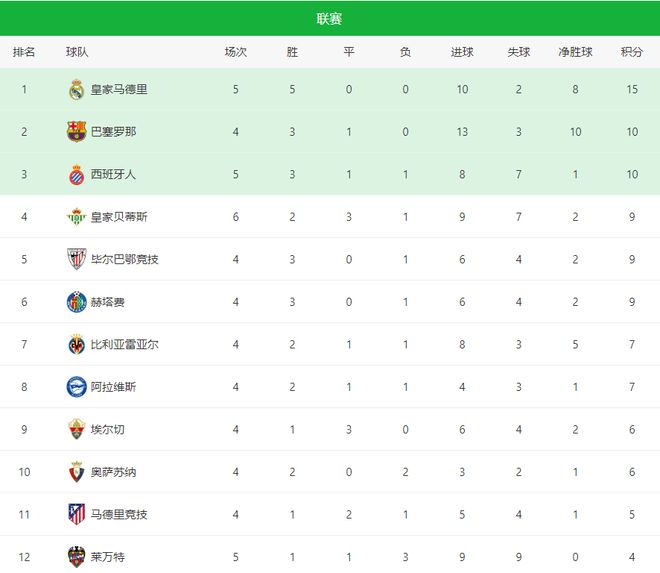Click the Levante club crest icon
Viewport: 660px width, 573px height.
pos(77,556)
